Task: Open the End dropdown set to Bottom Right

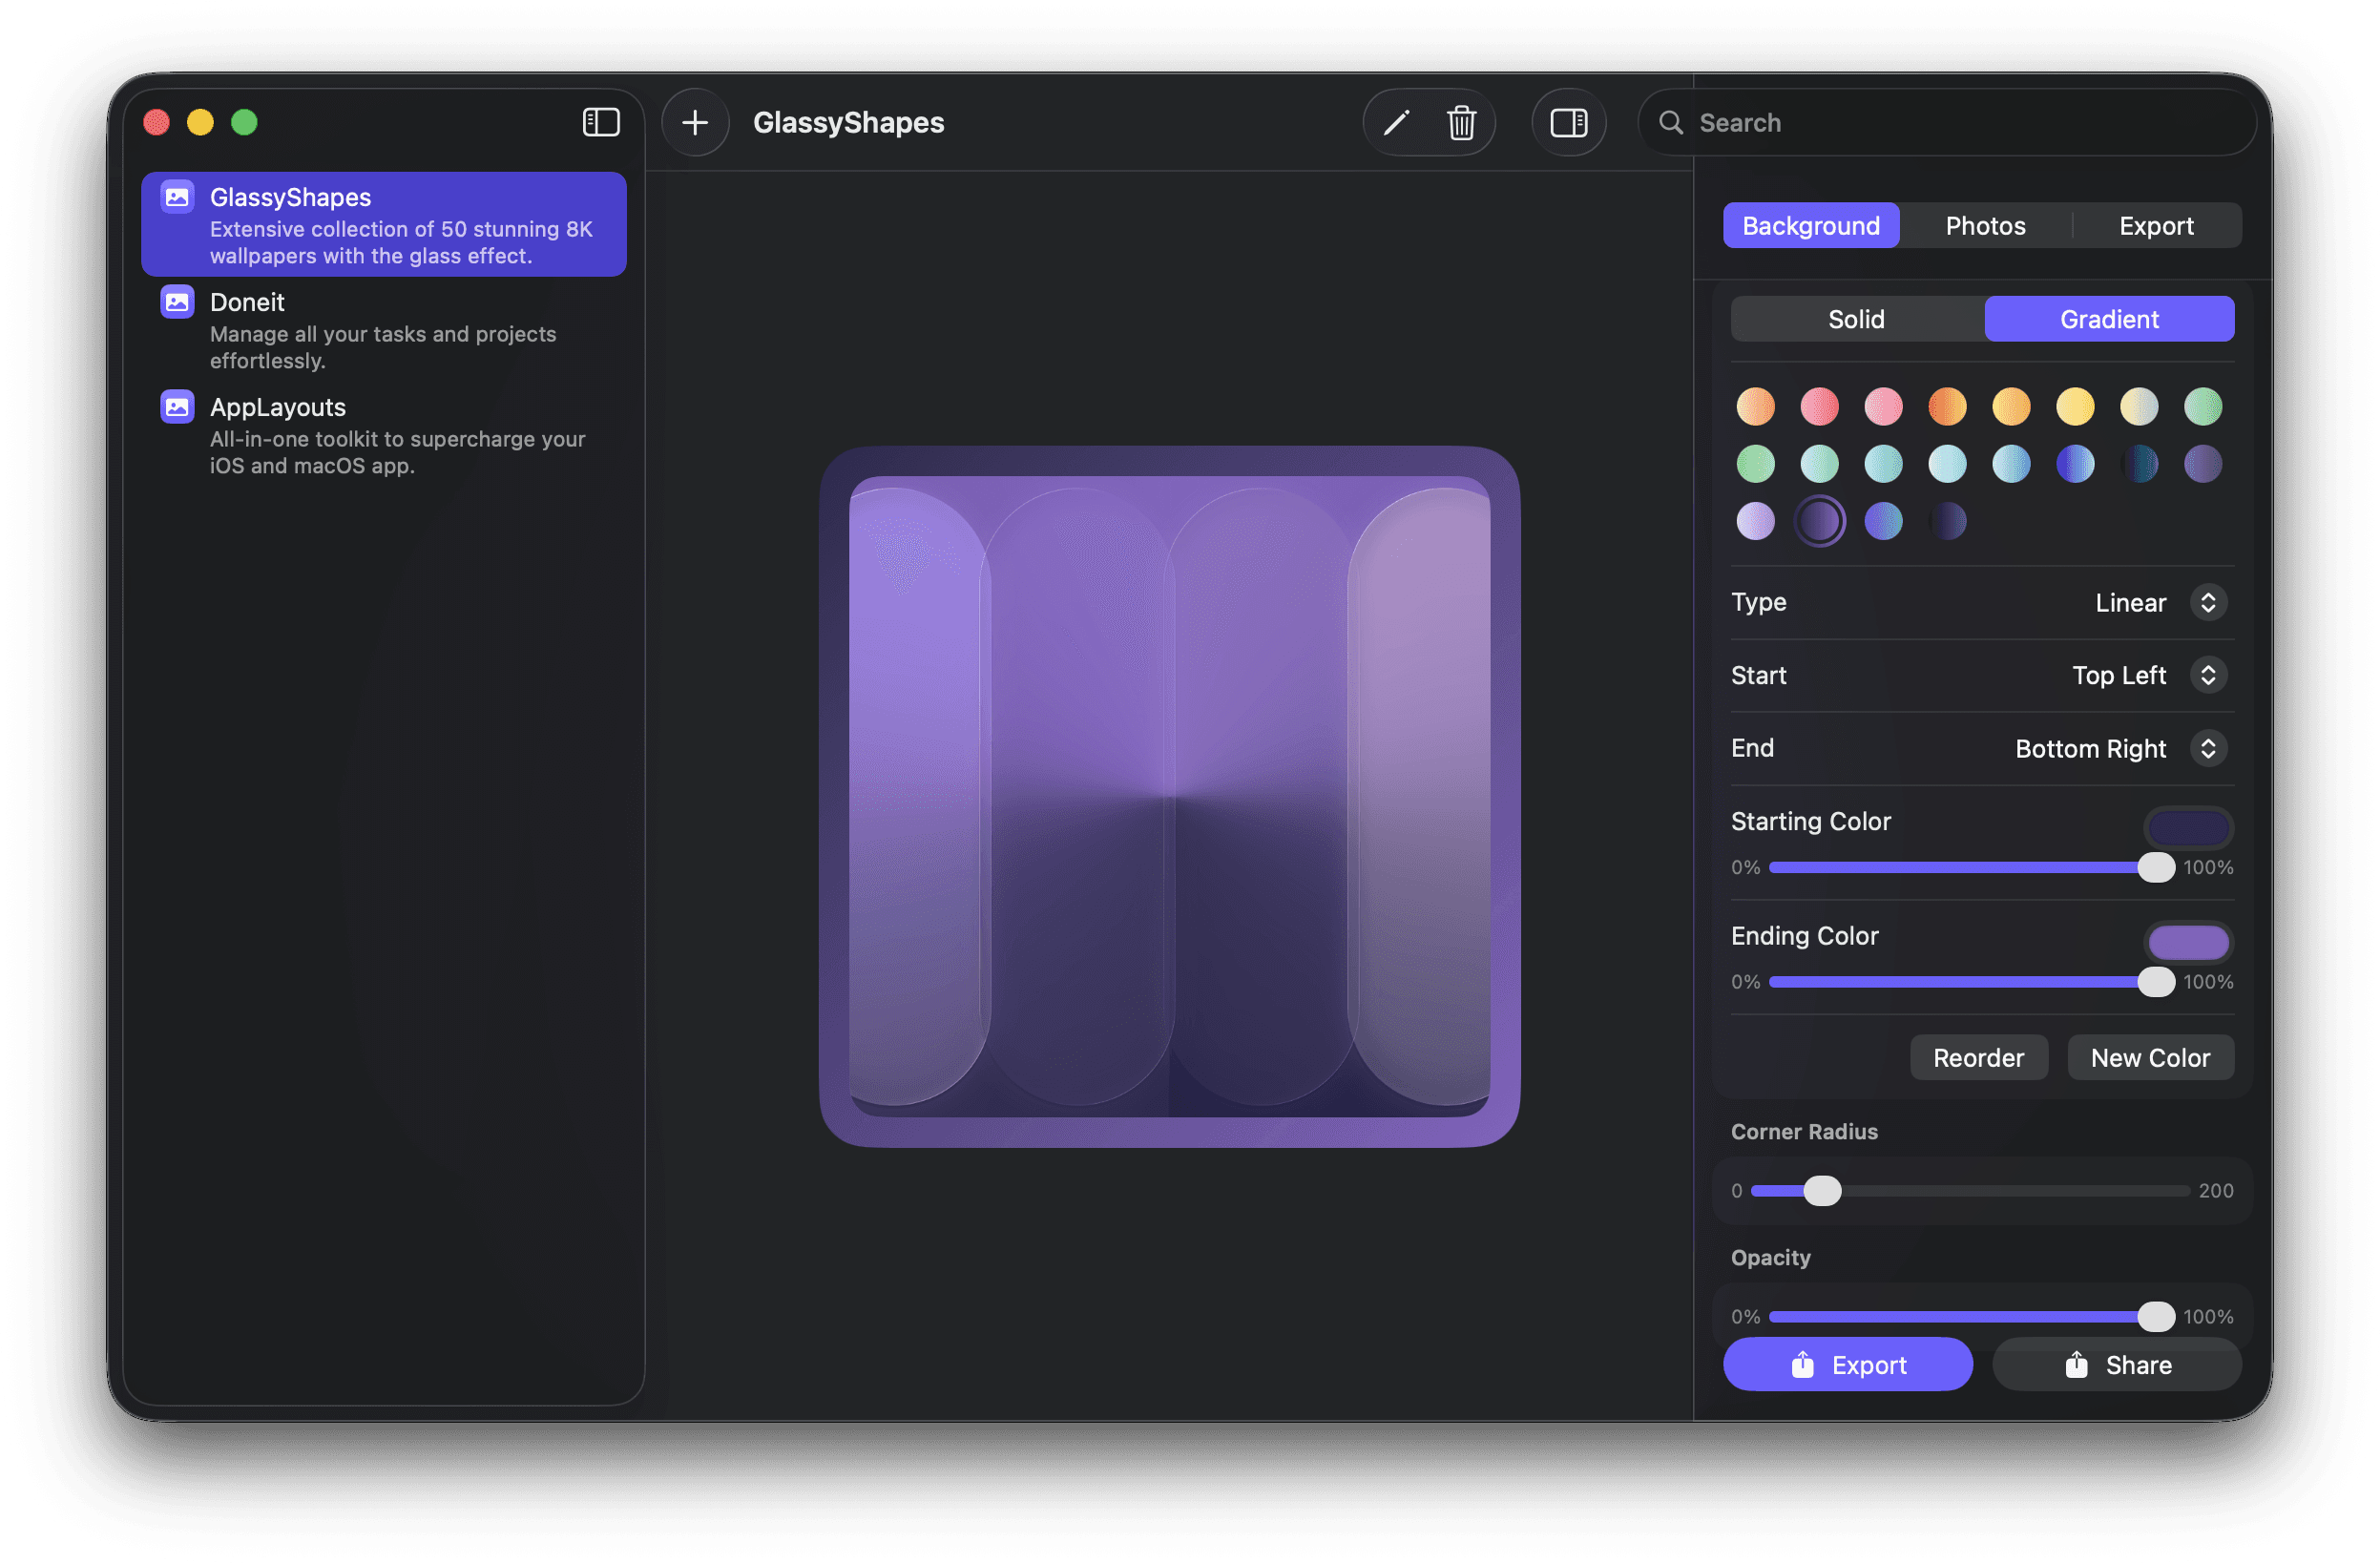Action: [2207, 748]
